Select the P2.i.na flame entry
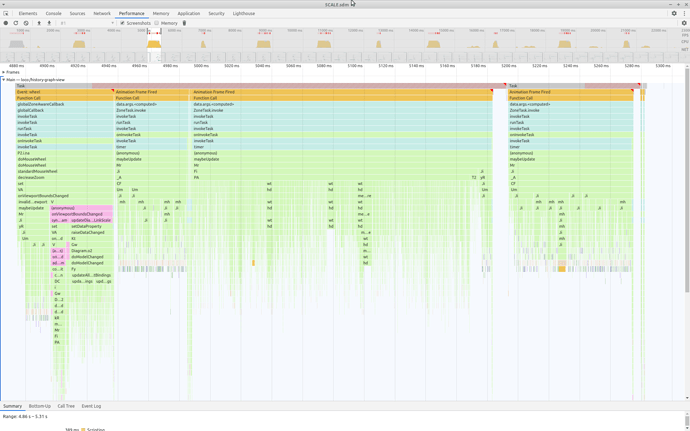 [65, 153]
